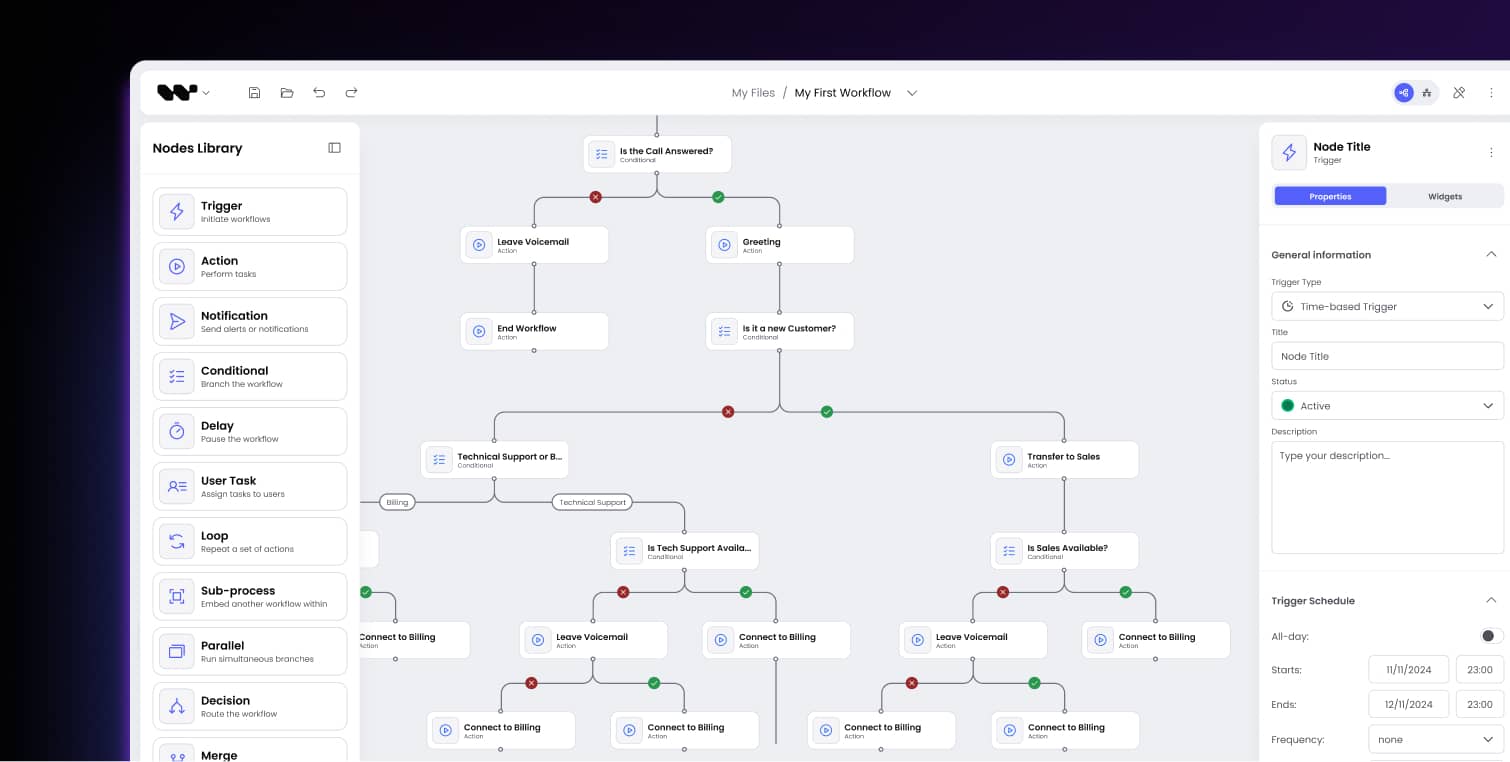This screenshot has width=1510, height=762.
Task: Select the Parallel node in library
Action: pyautogui.click(x=250, y=652)
